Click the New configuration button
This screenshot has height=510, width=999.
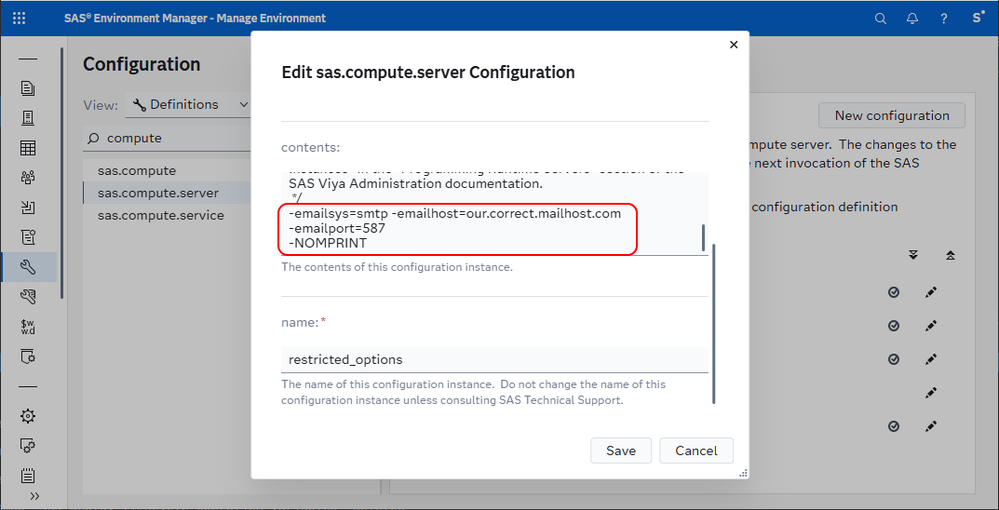click(x=891, y=115)
